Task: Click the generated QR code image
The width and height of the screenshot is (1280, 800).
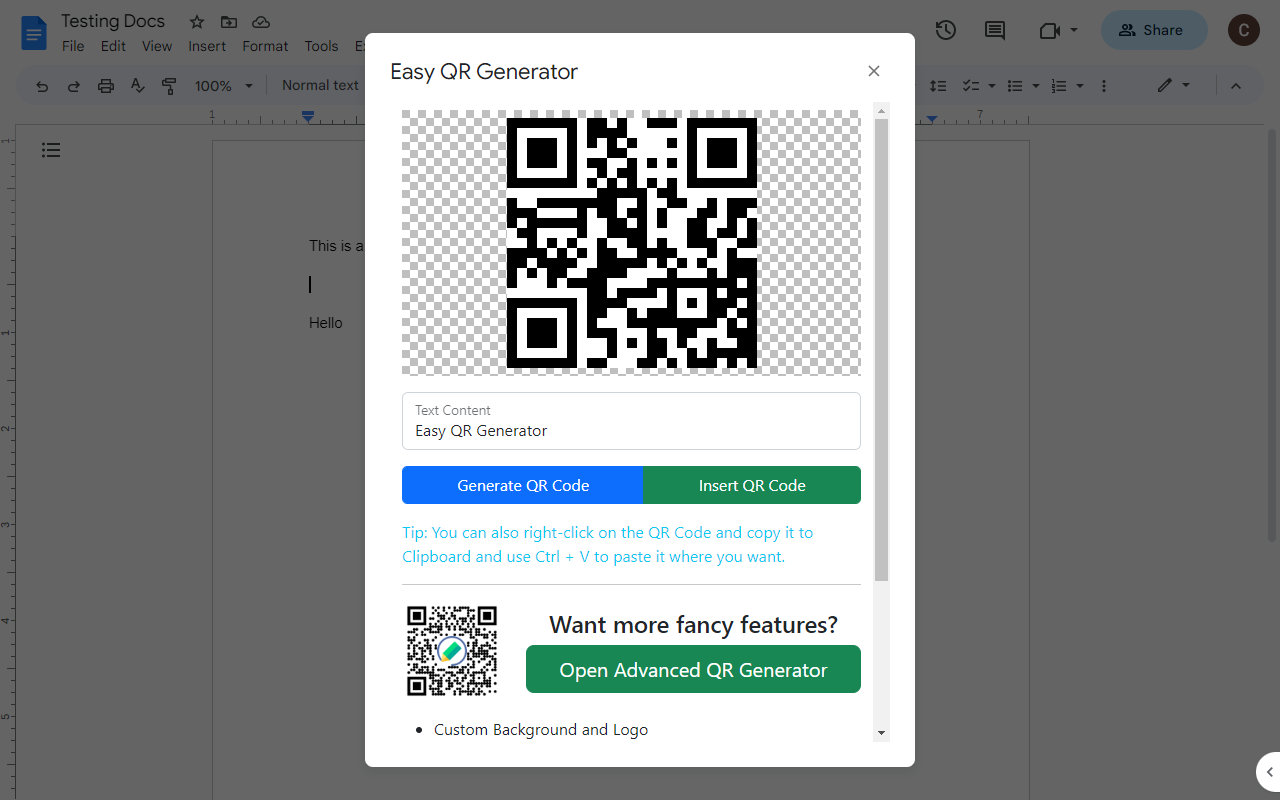Action: 631,242
